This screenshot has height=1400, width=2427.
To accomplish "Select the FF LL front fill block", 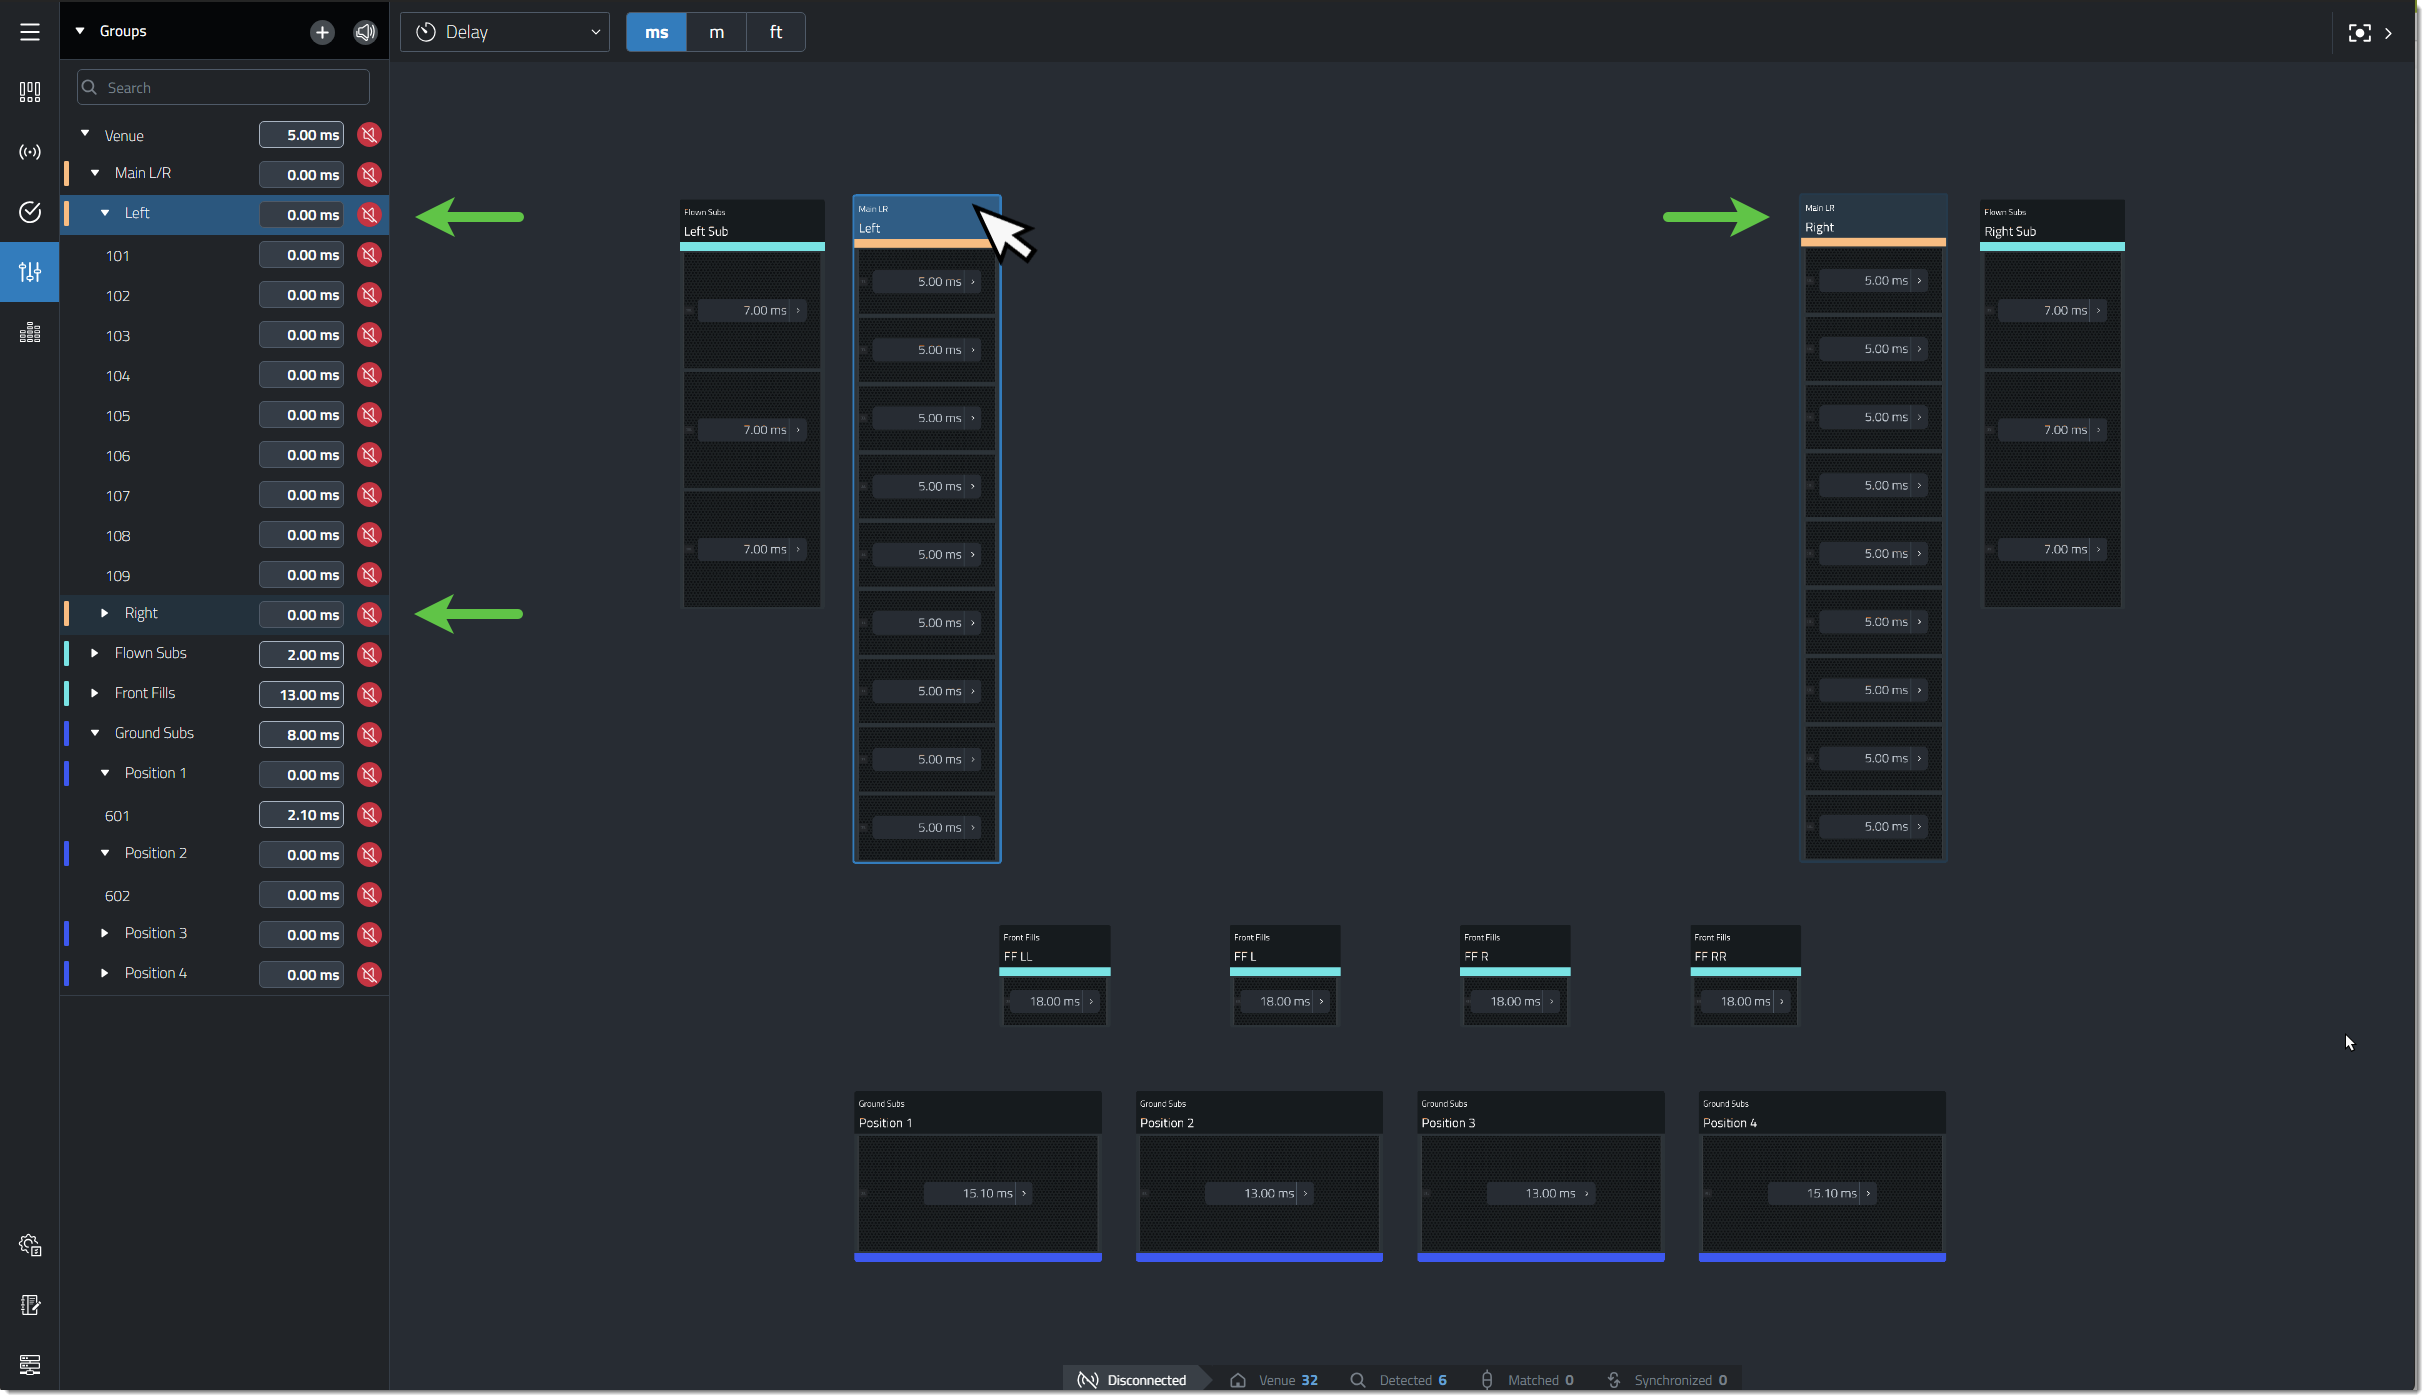I will [x=1055, y=975].
